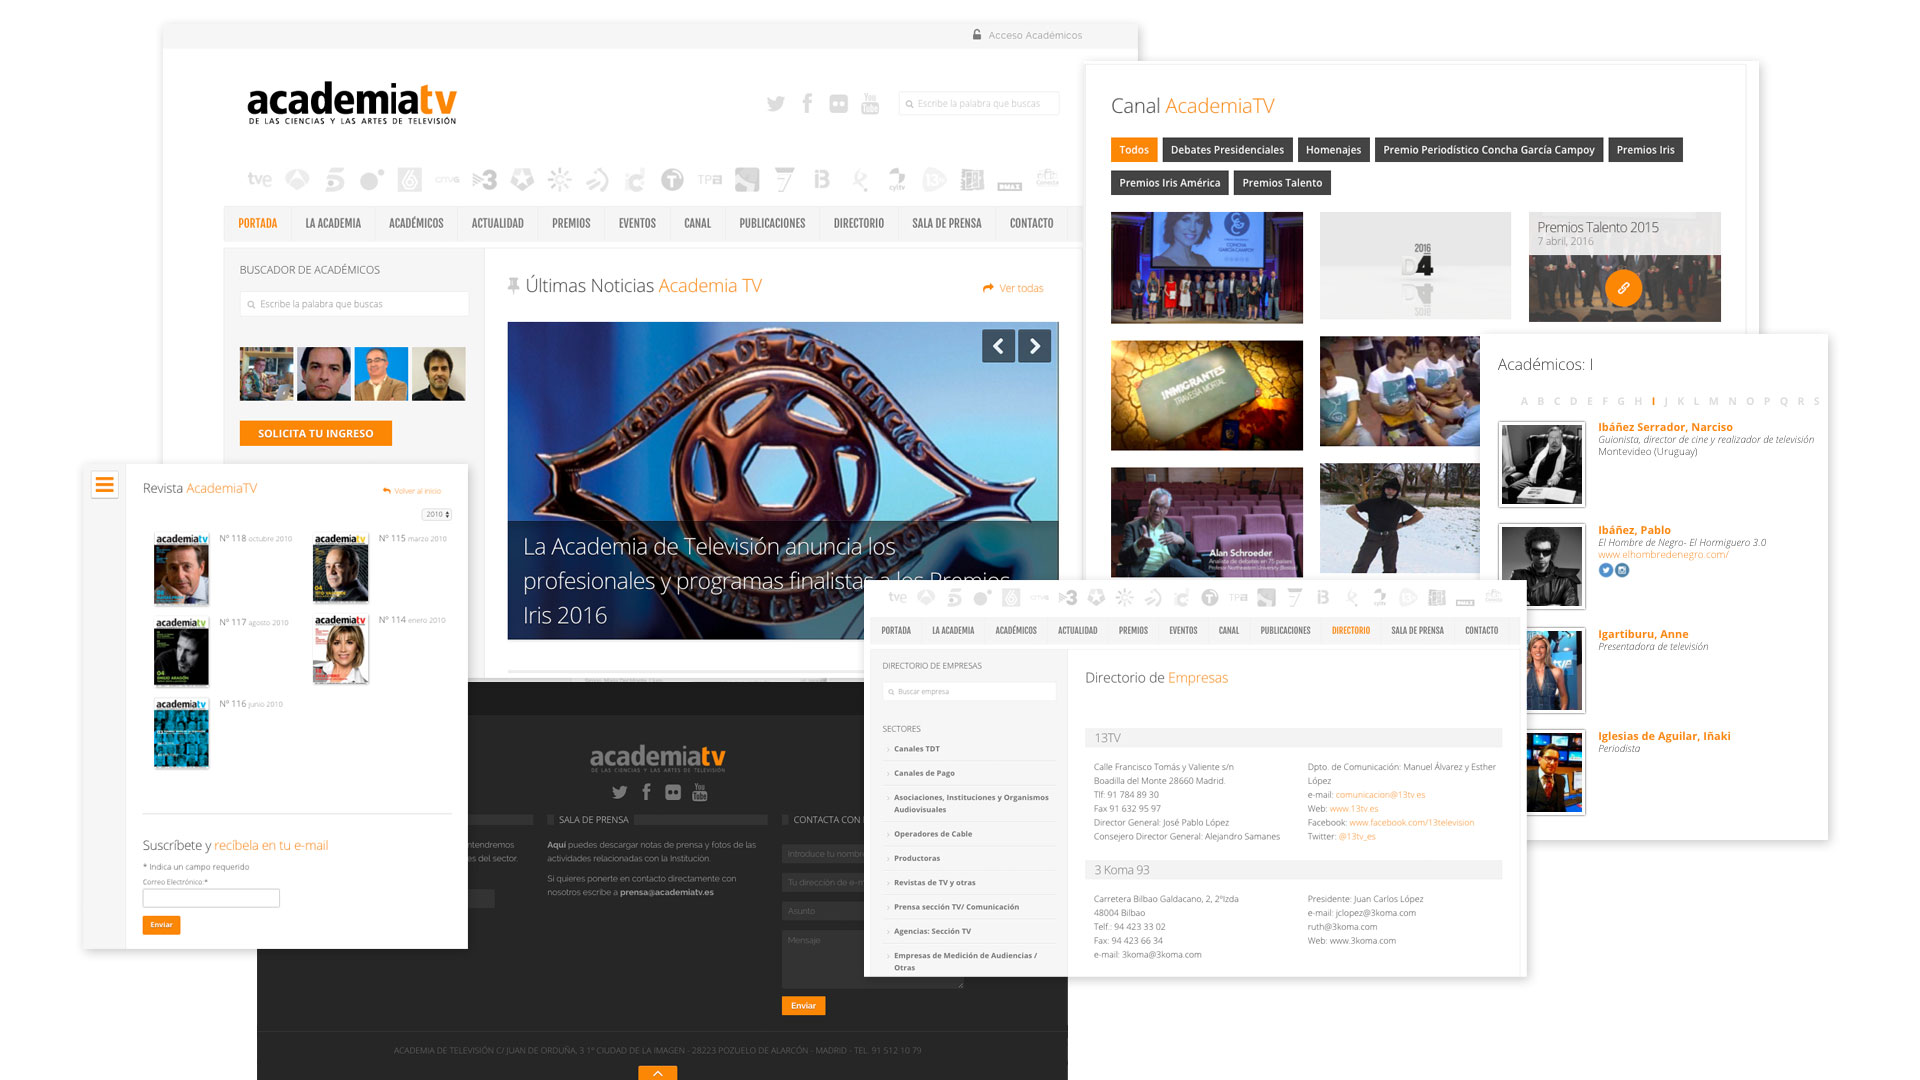
Task: Click Volver al inicio in Revista
Action: (x=412, y=491)
